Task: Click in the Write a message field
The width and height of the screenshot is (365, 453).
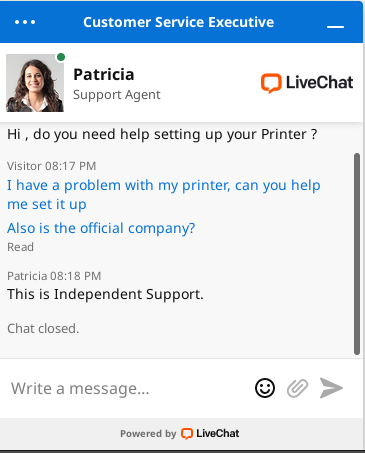Action: (128, 388)
